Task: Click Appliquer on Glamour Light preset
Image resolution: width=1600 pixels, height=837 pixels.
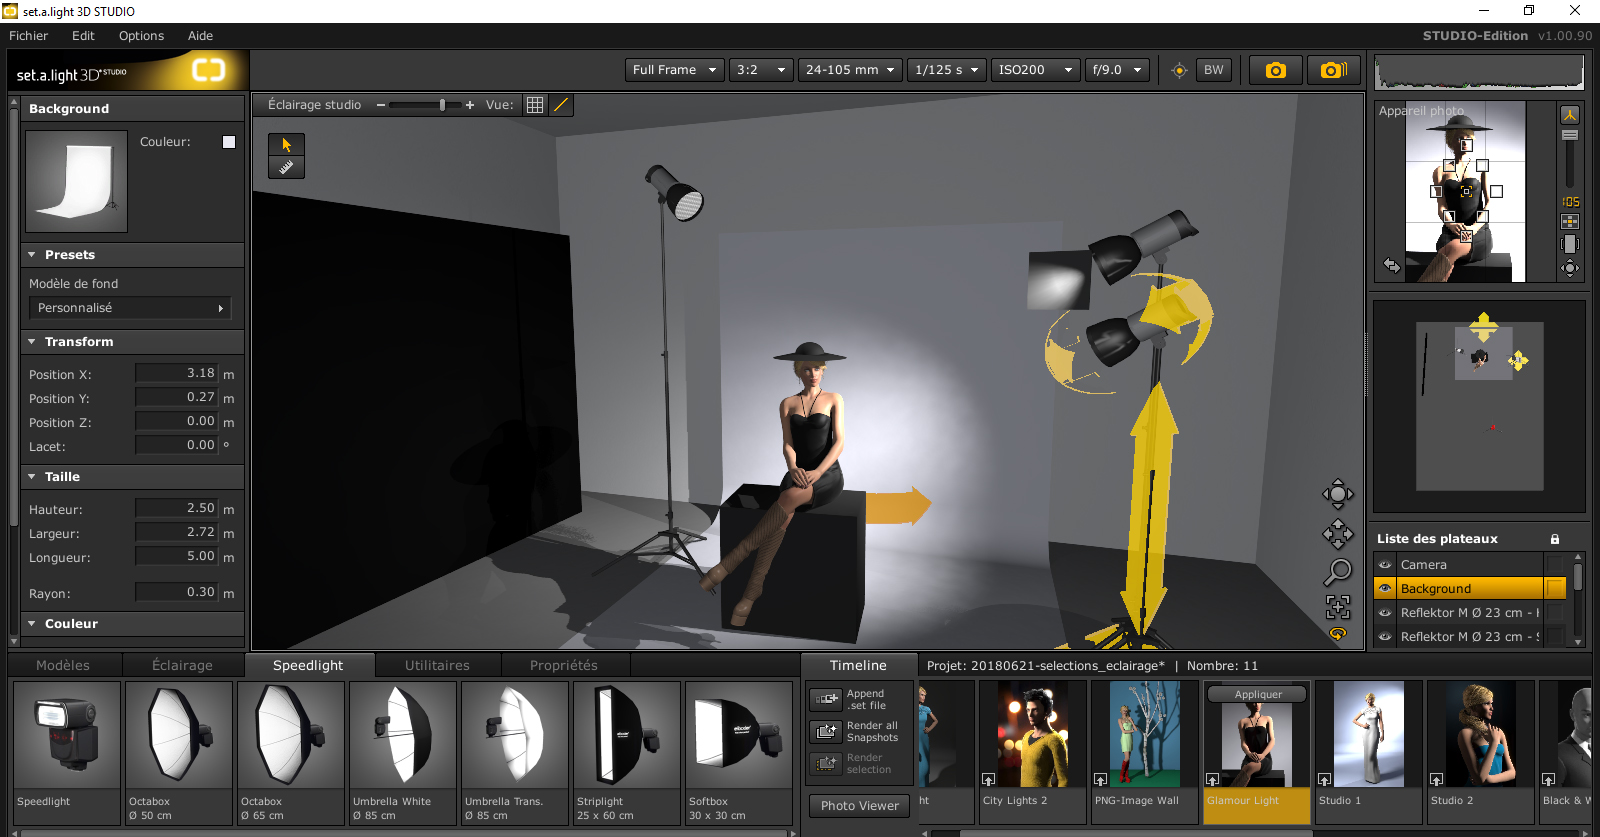Action: point(1258,694)
